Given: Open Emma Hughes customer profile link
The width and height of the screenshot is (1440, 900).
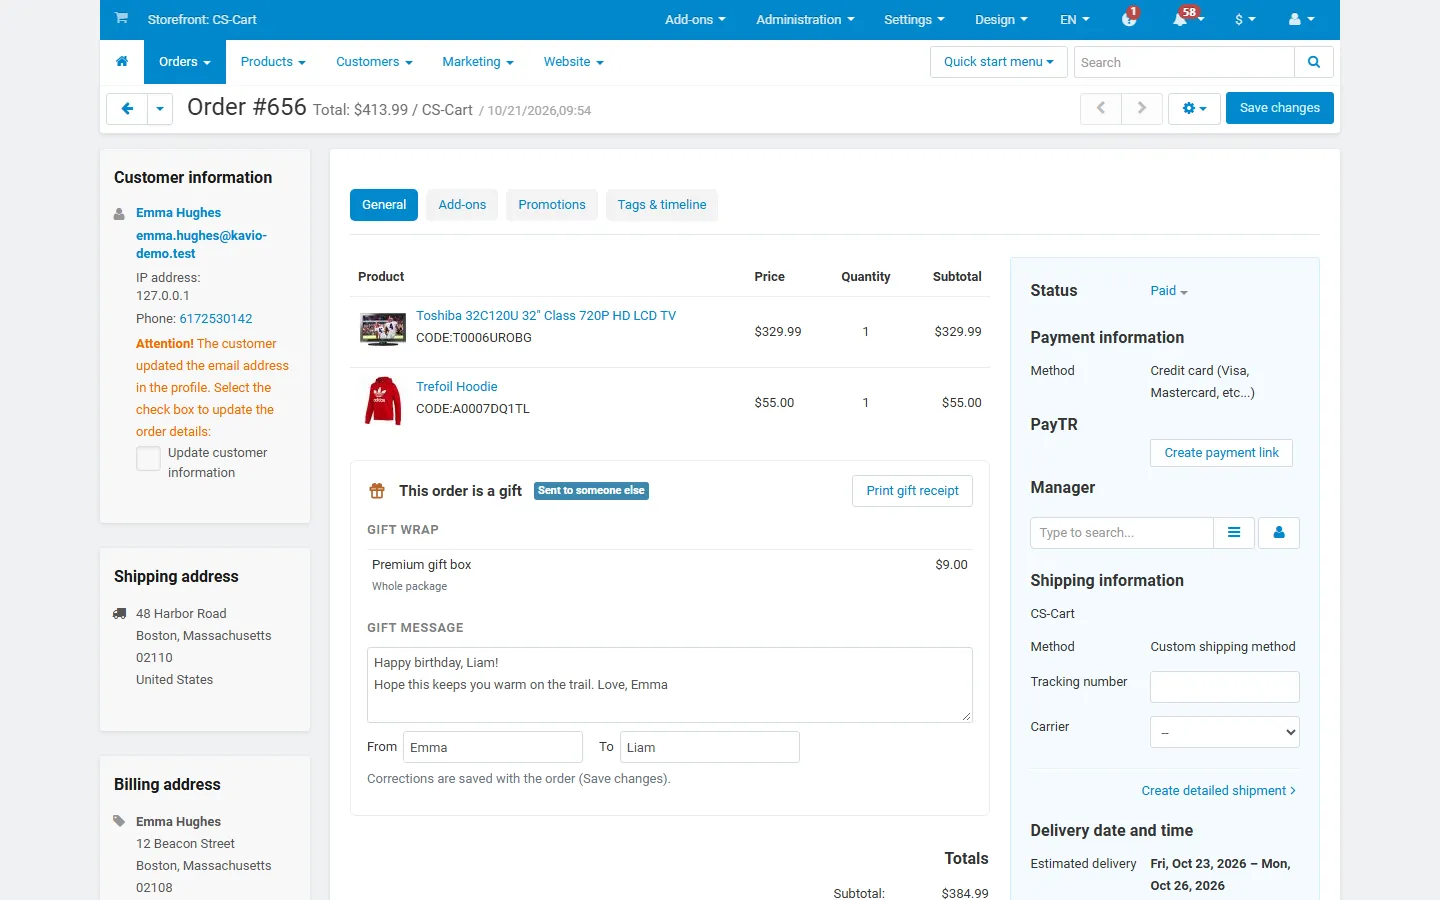Looking at the screenshot, I should click(x=178, y=212).
